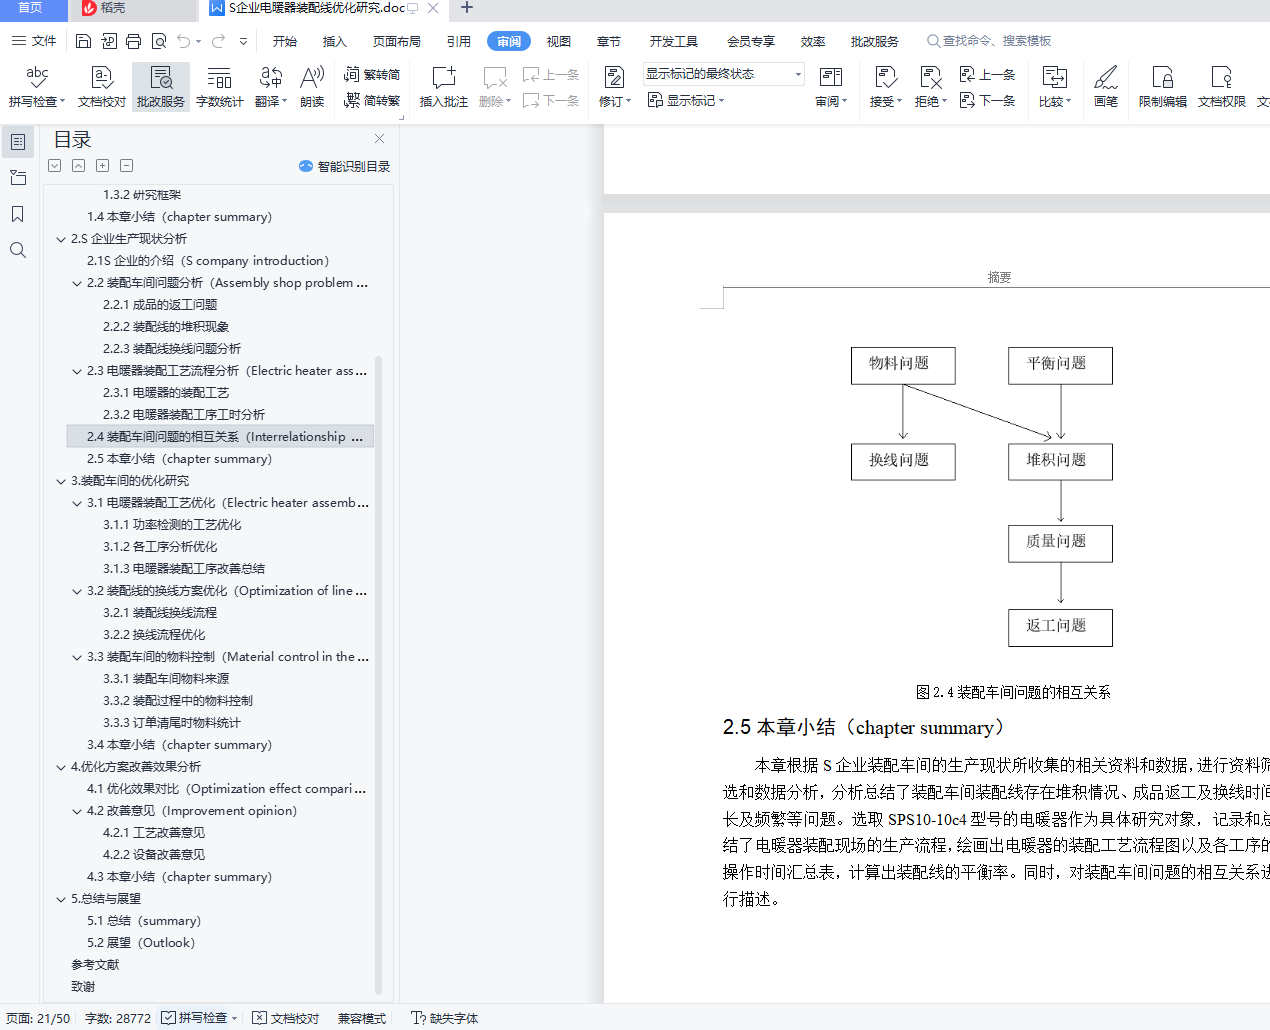Toggle 拼写检查 checkbox in status bar
The width and height of the screenshot is (1270, 1030).
[x=169, y=1018]
